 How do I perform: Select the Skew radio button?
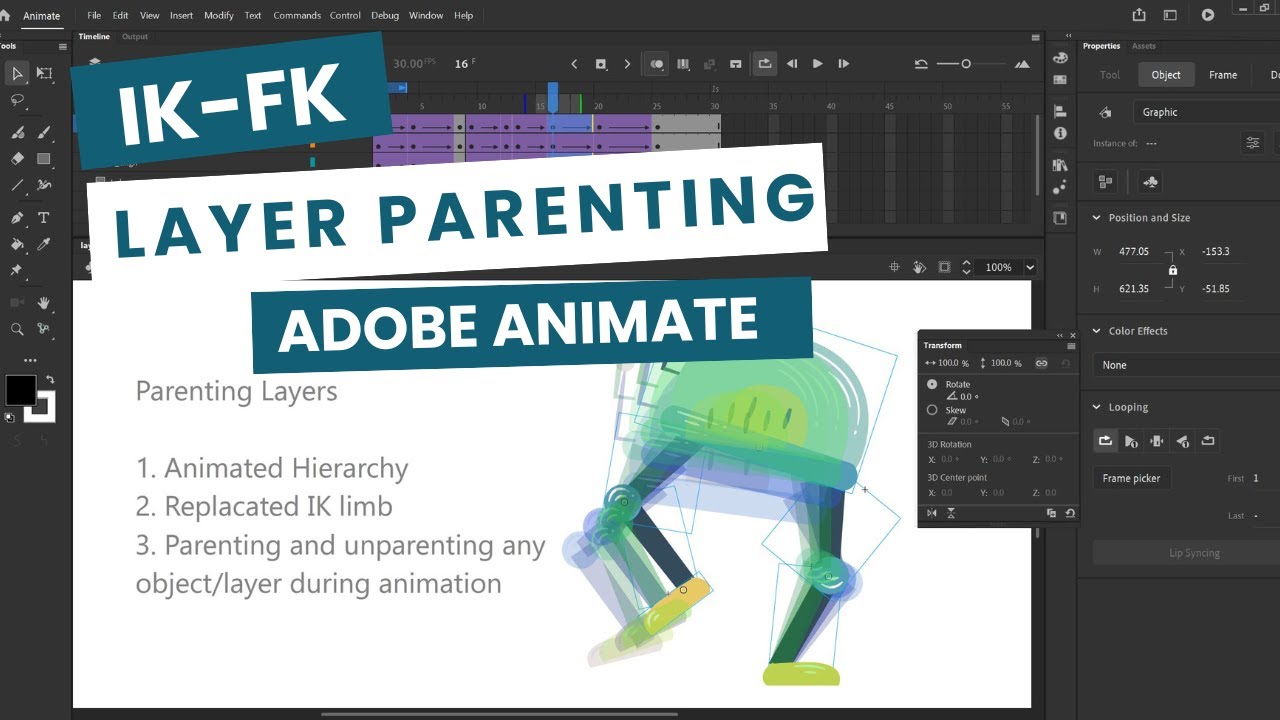(932, 410)
